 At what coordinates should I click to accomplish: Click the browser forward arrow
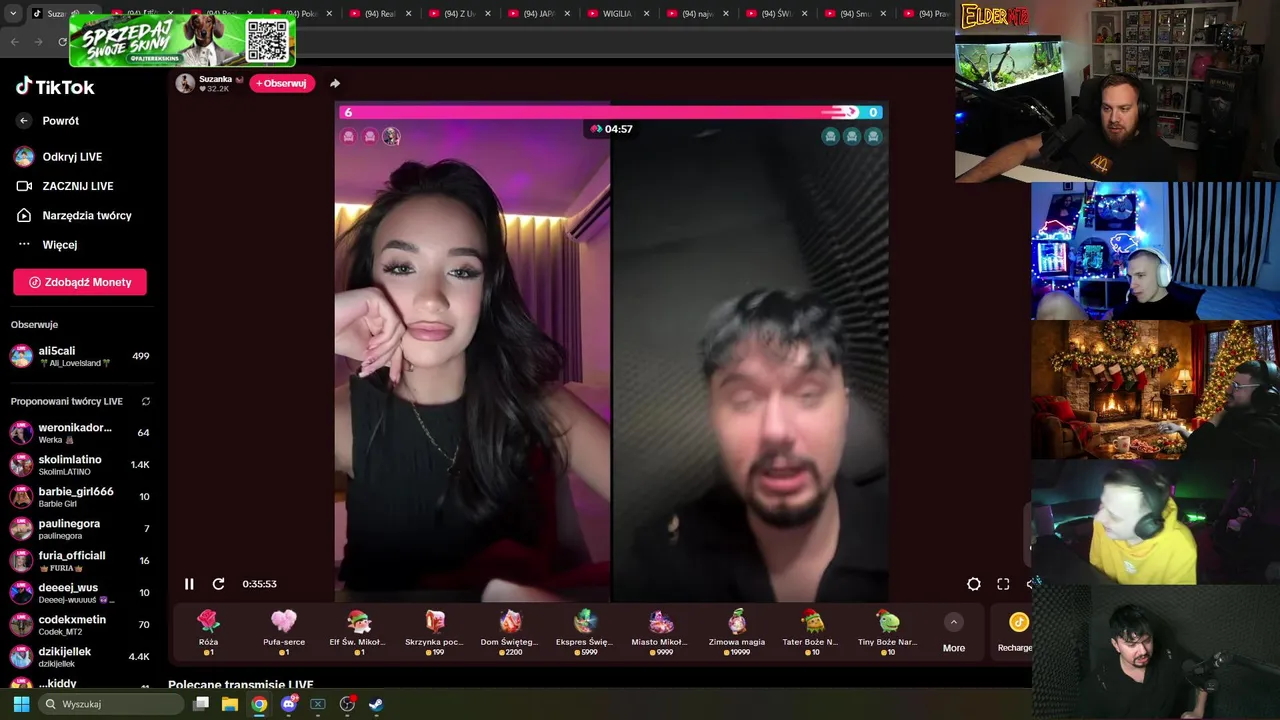point(39,41)
